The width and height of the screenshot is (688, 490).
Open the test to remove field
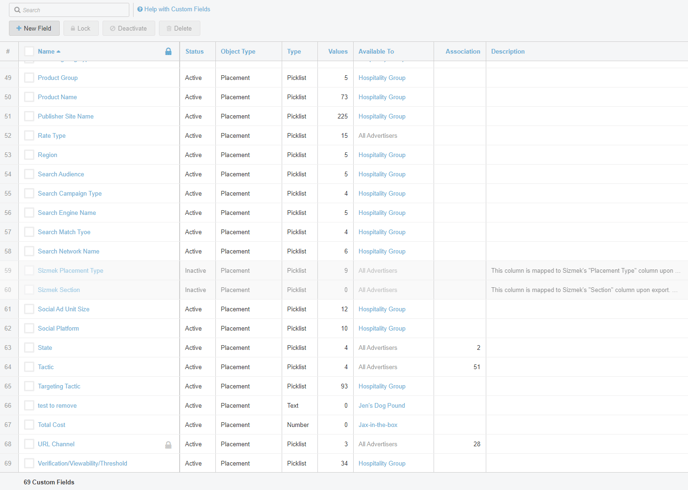[57, 406]
